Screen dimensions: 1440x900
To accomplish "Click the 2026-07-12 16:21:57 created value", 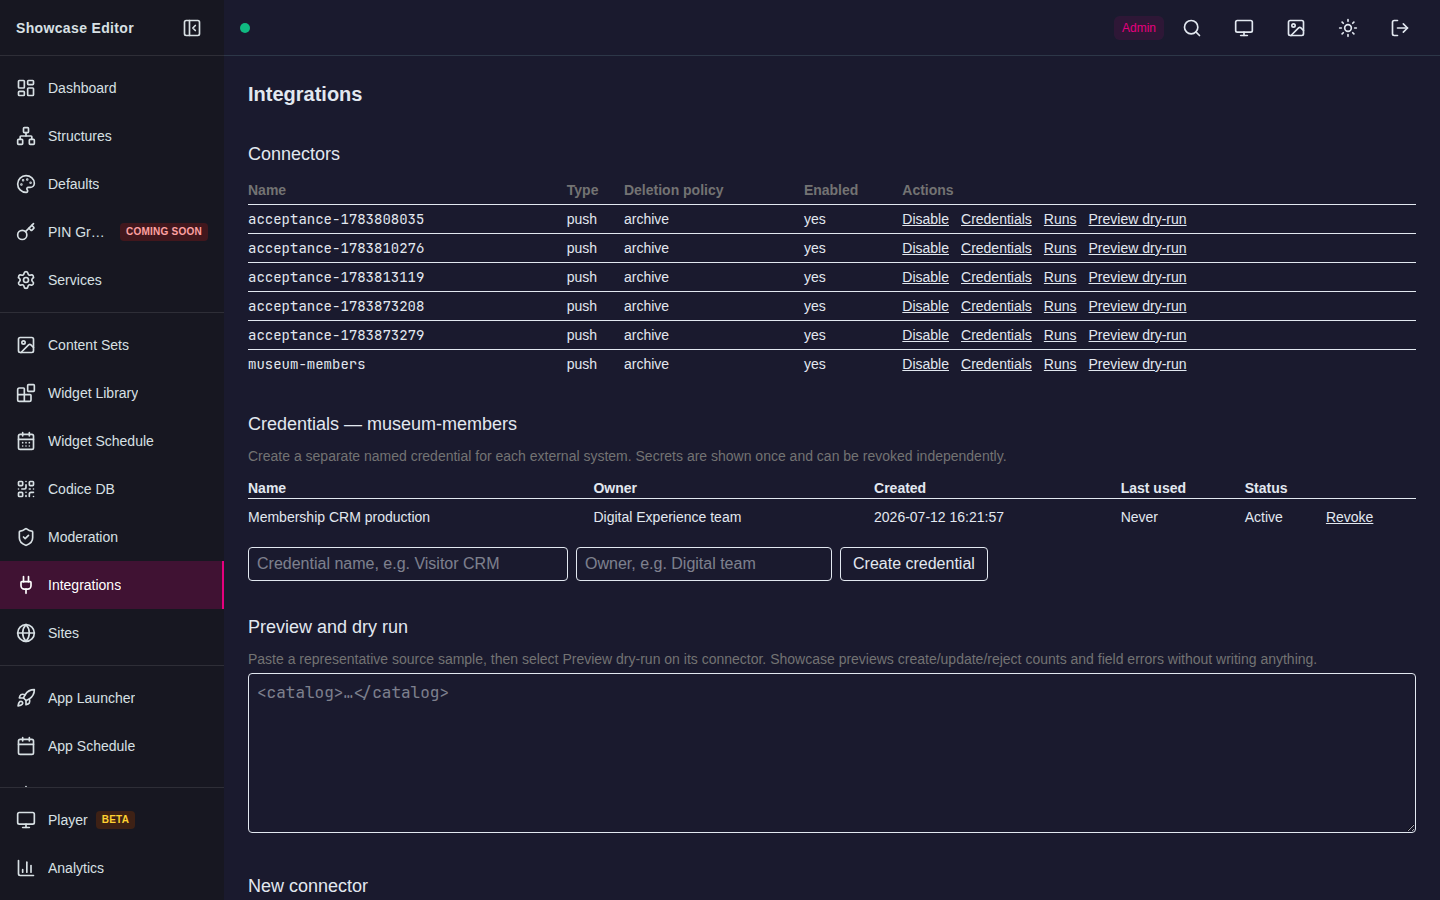I will tap(939, 517).
